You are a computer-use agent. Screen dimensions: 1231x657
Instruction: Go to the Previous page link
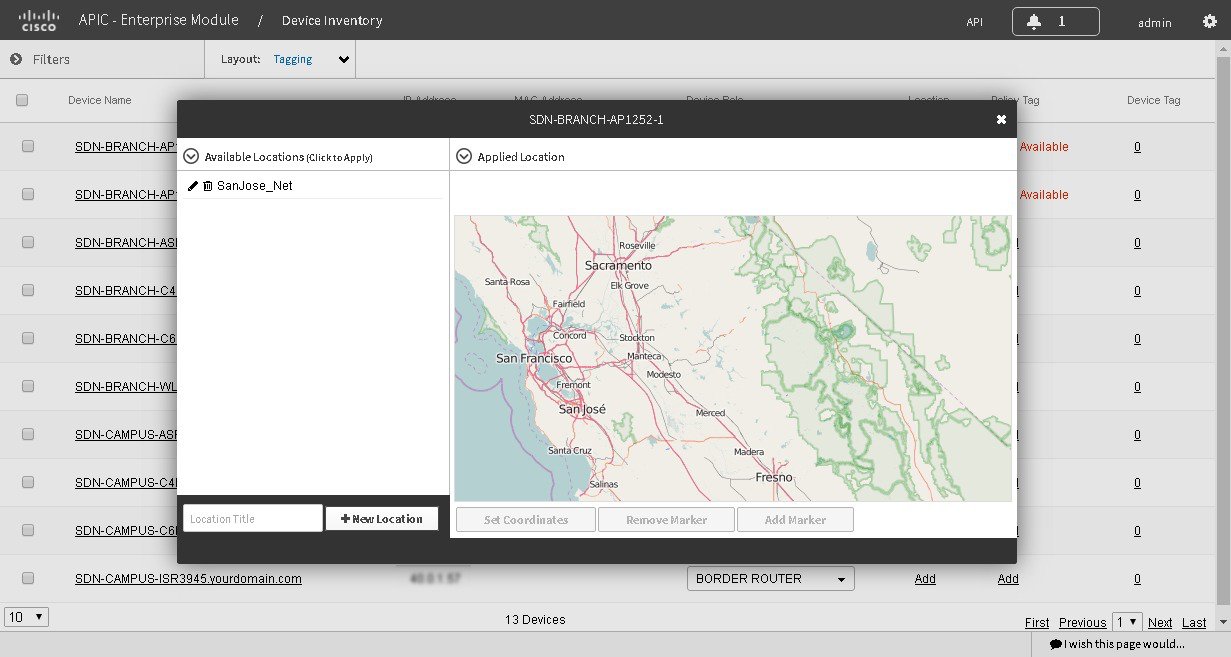click(1082, 622)
